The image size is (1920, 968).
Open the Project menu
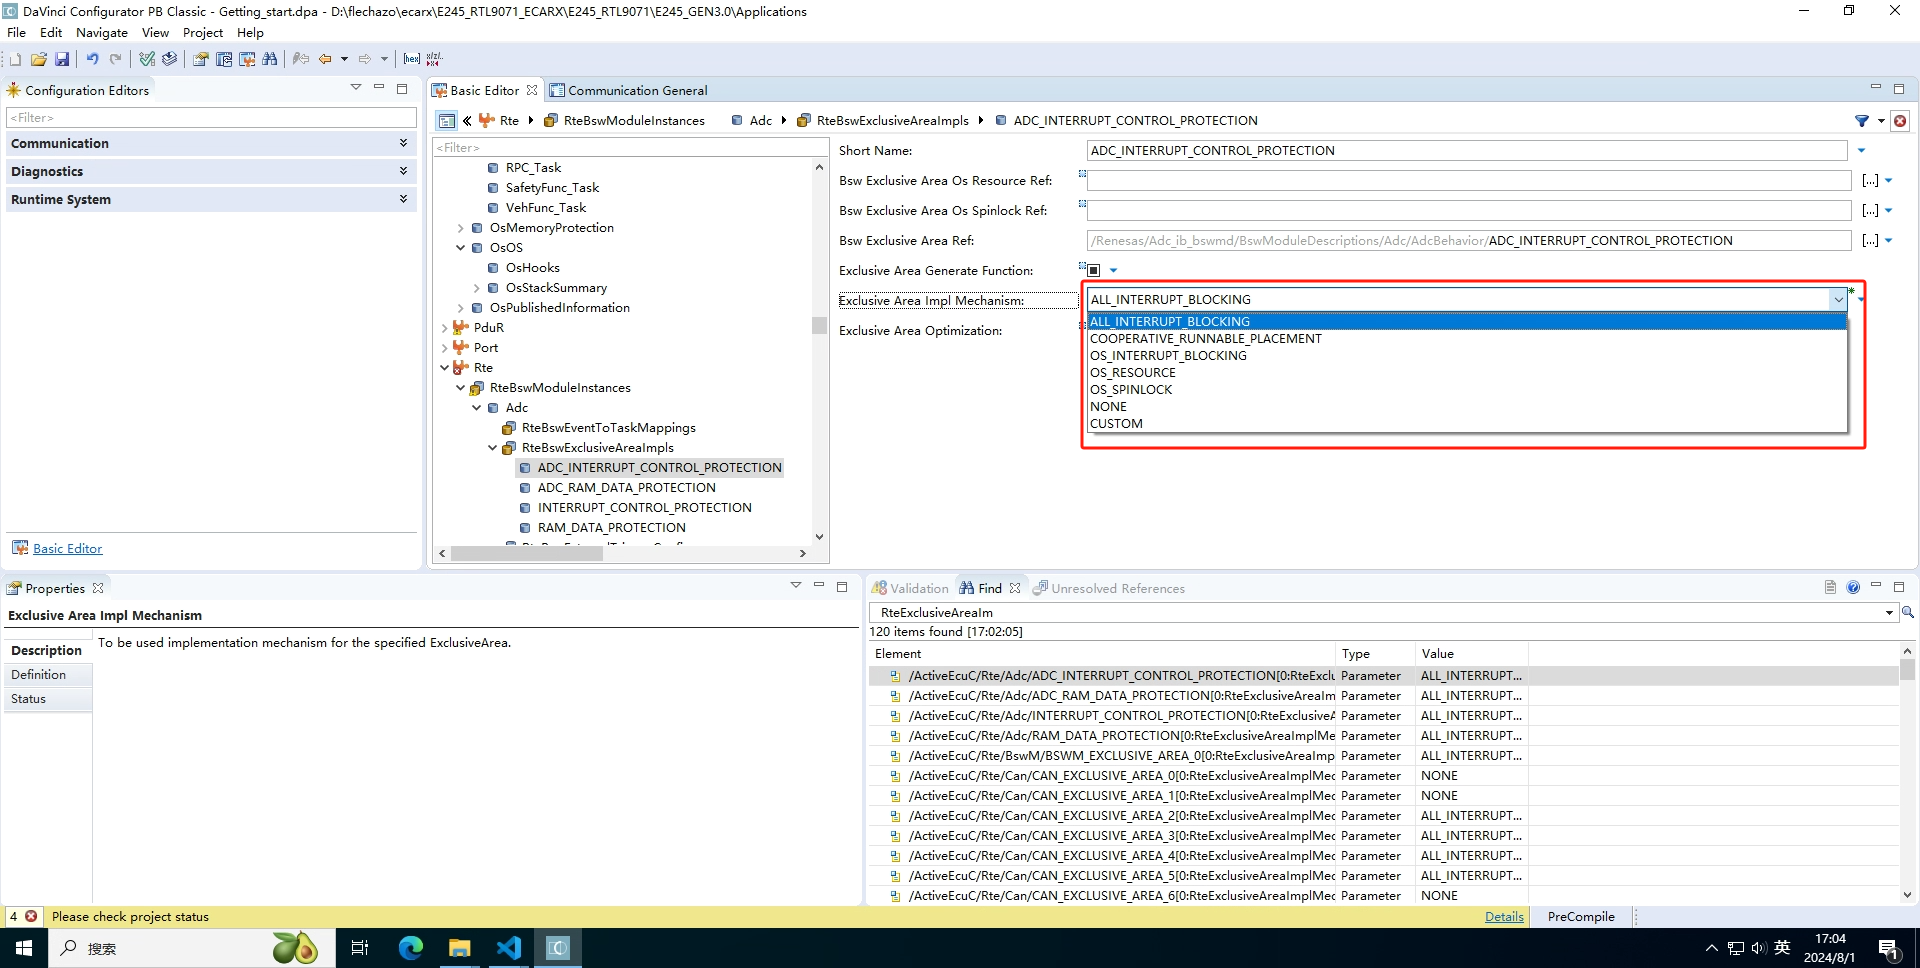pos(202,33)
